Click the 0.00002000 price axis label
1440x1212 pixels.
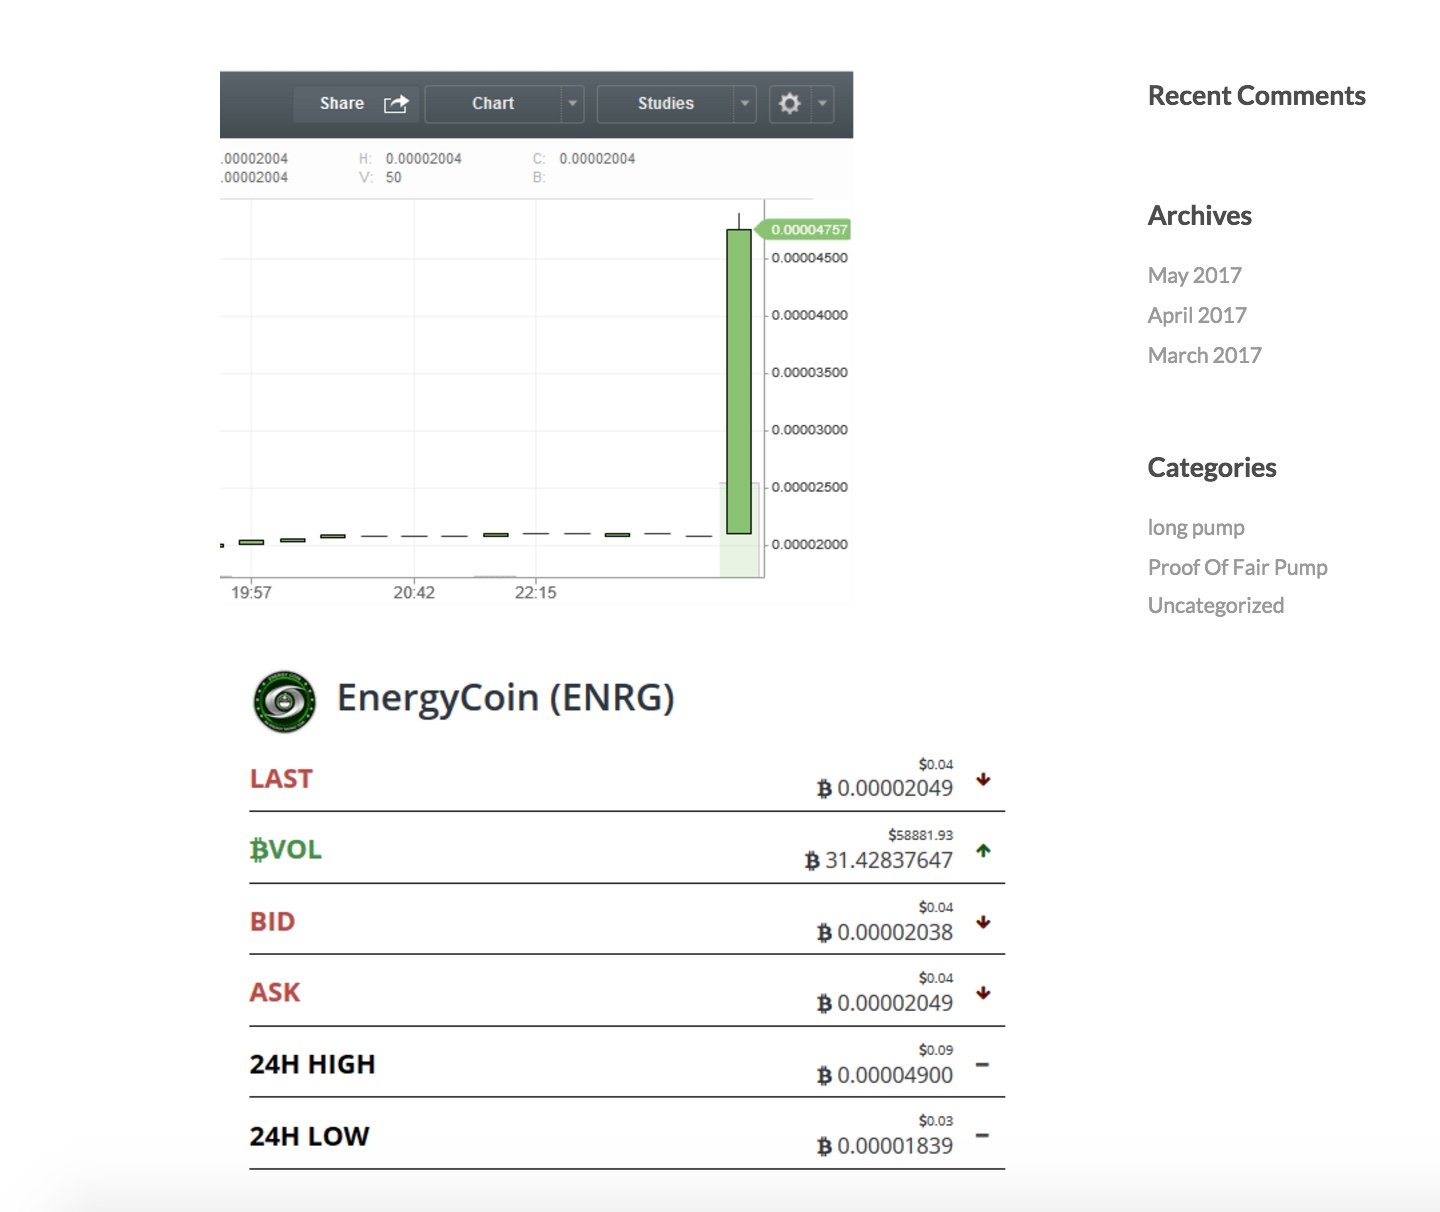click(x=809, y=545)
